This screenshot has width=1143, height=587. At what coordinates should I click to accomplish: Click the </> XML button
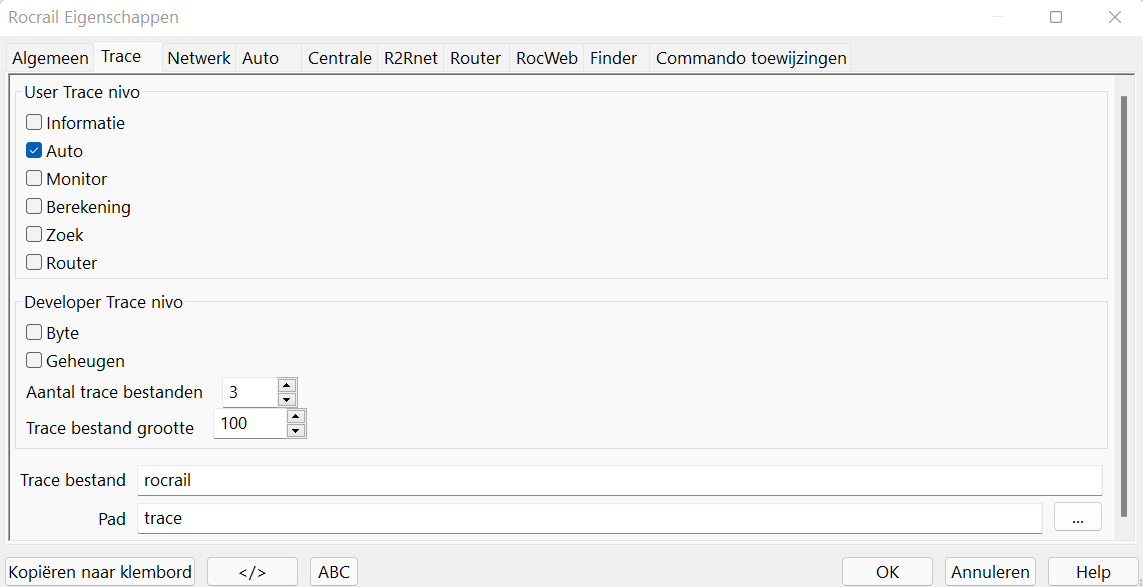252,572
